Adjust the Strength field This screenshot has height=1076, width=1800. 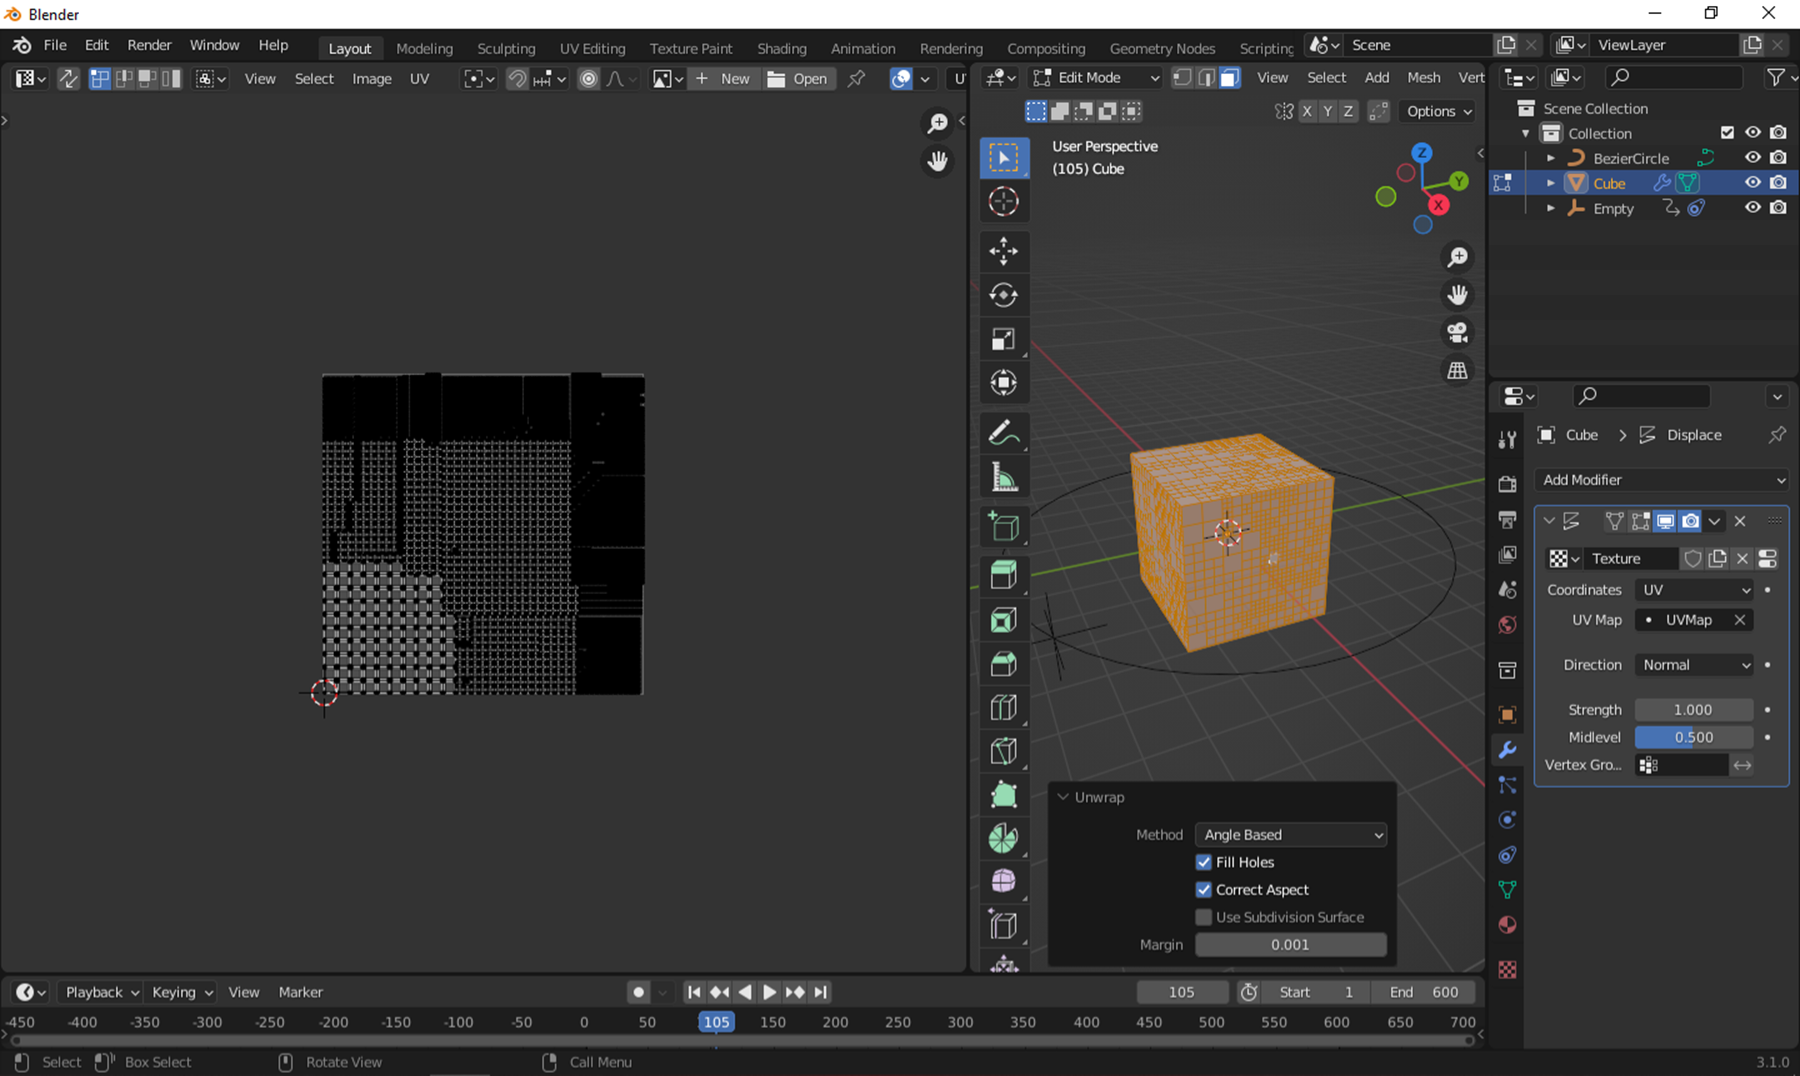tap(1693, 710)
